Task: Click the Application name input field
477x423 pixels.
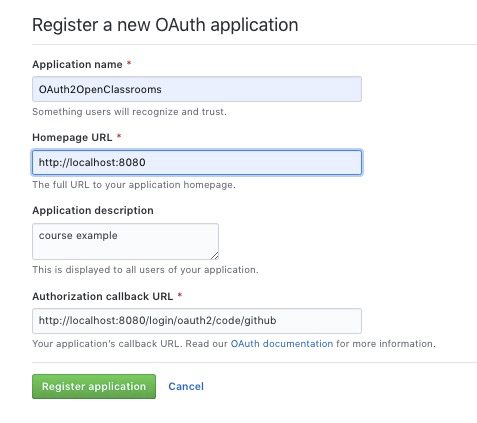Action: click(197, 89)
